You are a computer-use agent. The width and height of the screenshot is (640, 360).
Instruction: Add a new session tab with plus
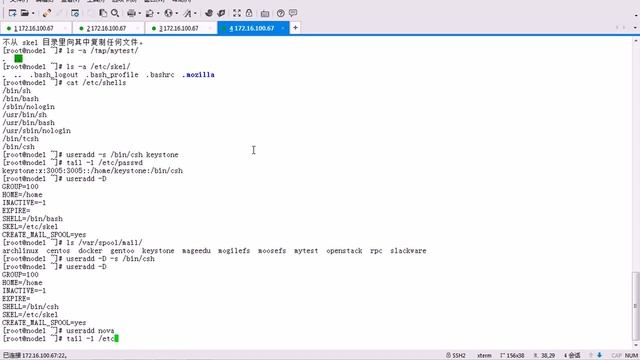tap(295, 28)
